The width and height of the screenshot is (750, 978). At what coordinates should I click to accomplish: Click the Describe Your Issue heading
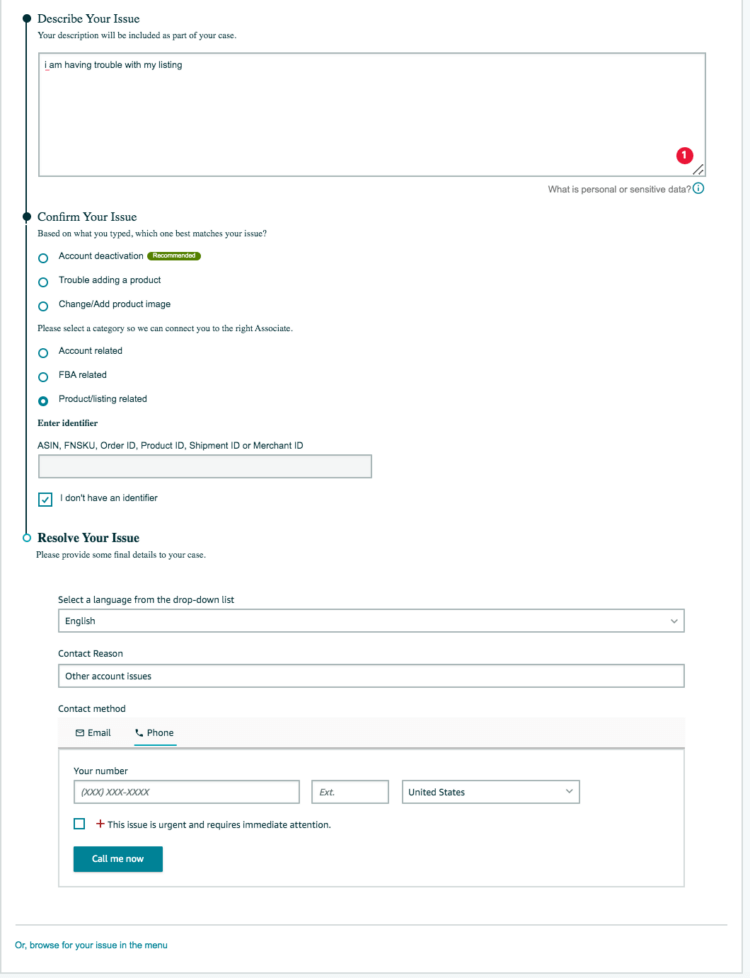89,19
